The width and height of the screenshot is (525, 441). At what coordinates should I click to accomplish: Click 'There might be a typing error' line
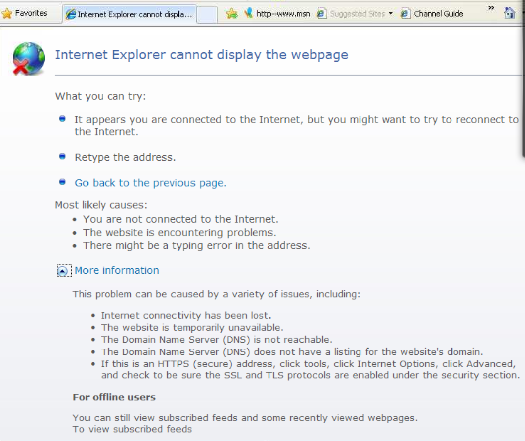point(197,245)
